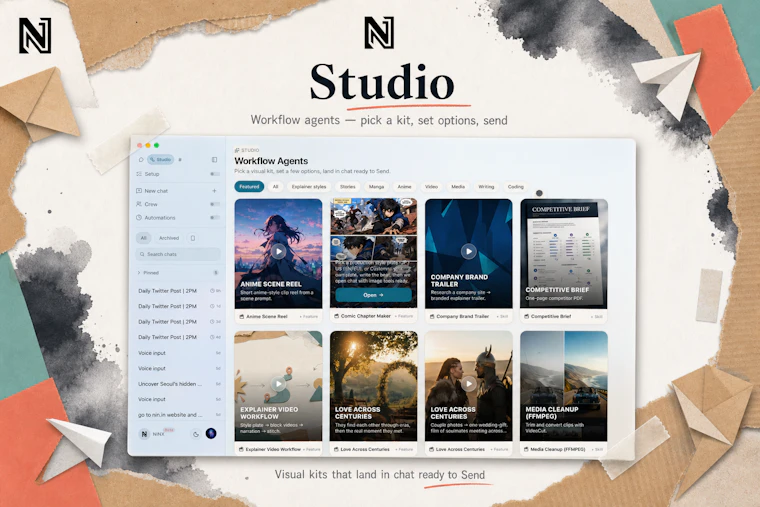Click the plus icon beside New chat
This screenshot has width=760, height=507.
pyautogui.click(x=214, y=191)
